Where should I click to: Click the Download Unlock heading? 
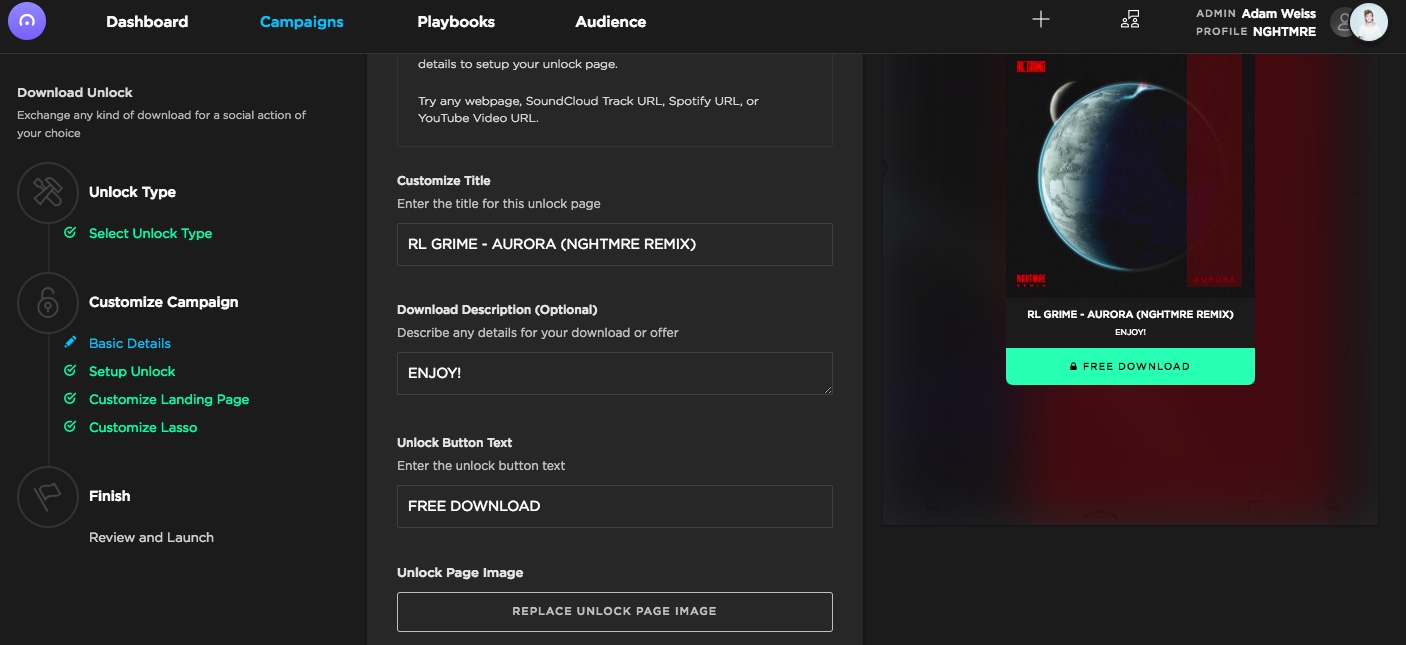tap(75, 92)
